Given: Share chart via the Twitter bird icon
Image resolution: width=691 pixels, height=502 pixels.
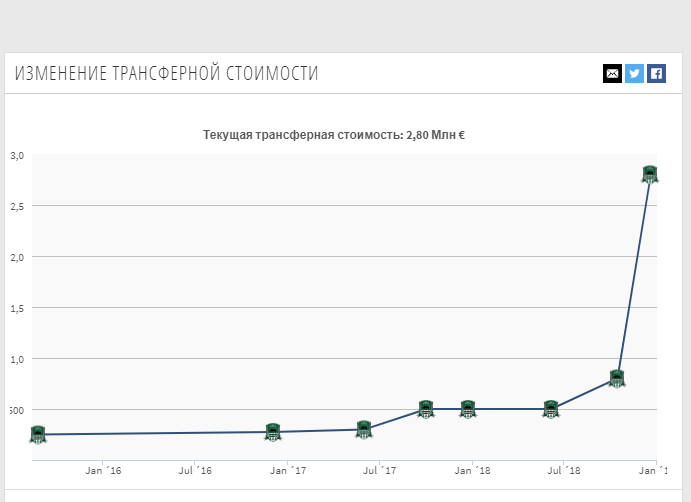Looking at the screenshot, I should click(634, 73).
